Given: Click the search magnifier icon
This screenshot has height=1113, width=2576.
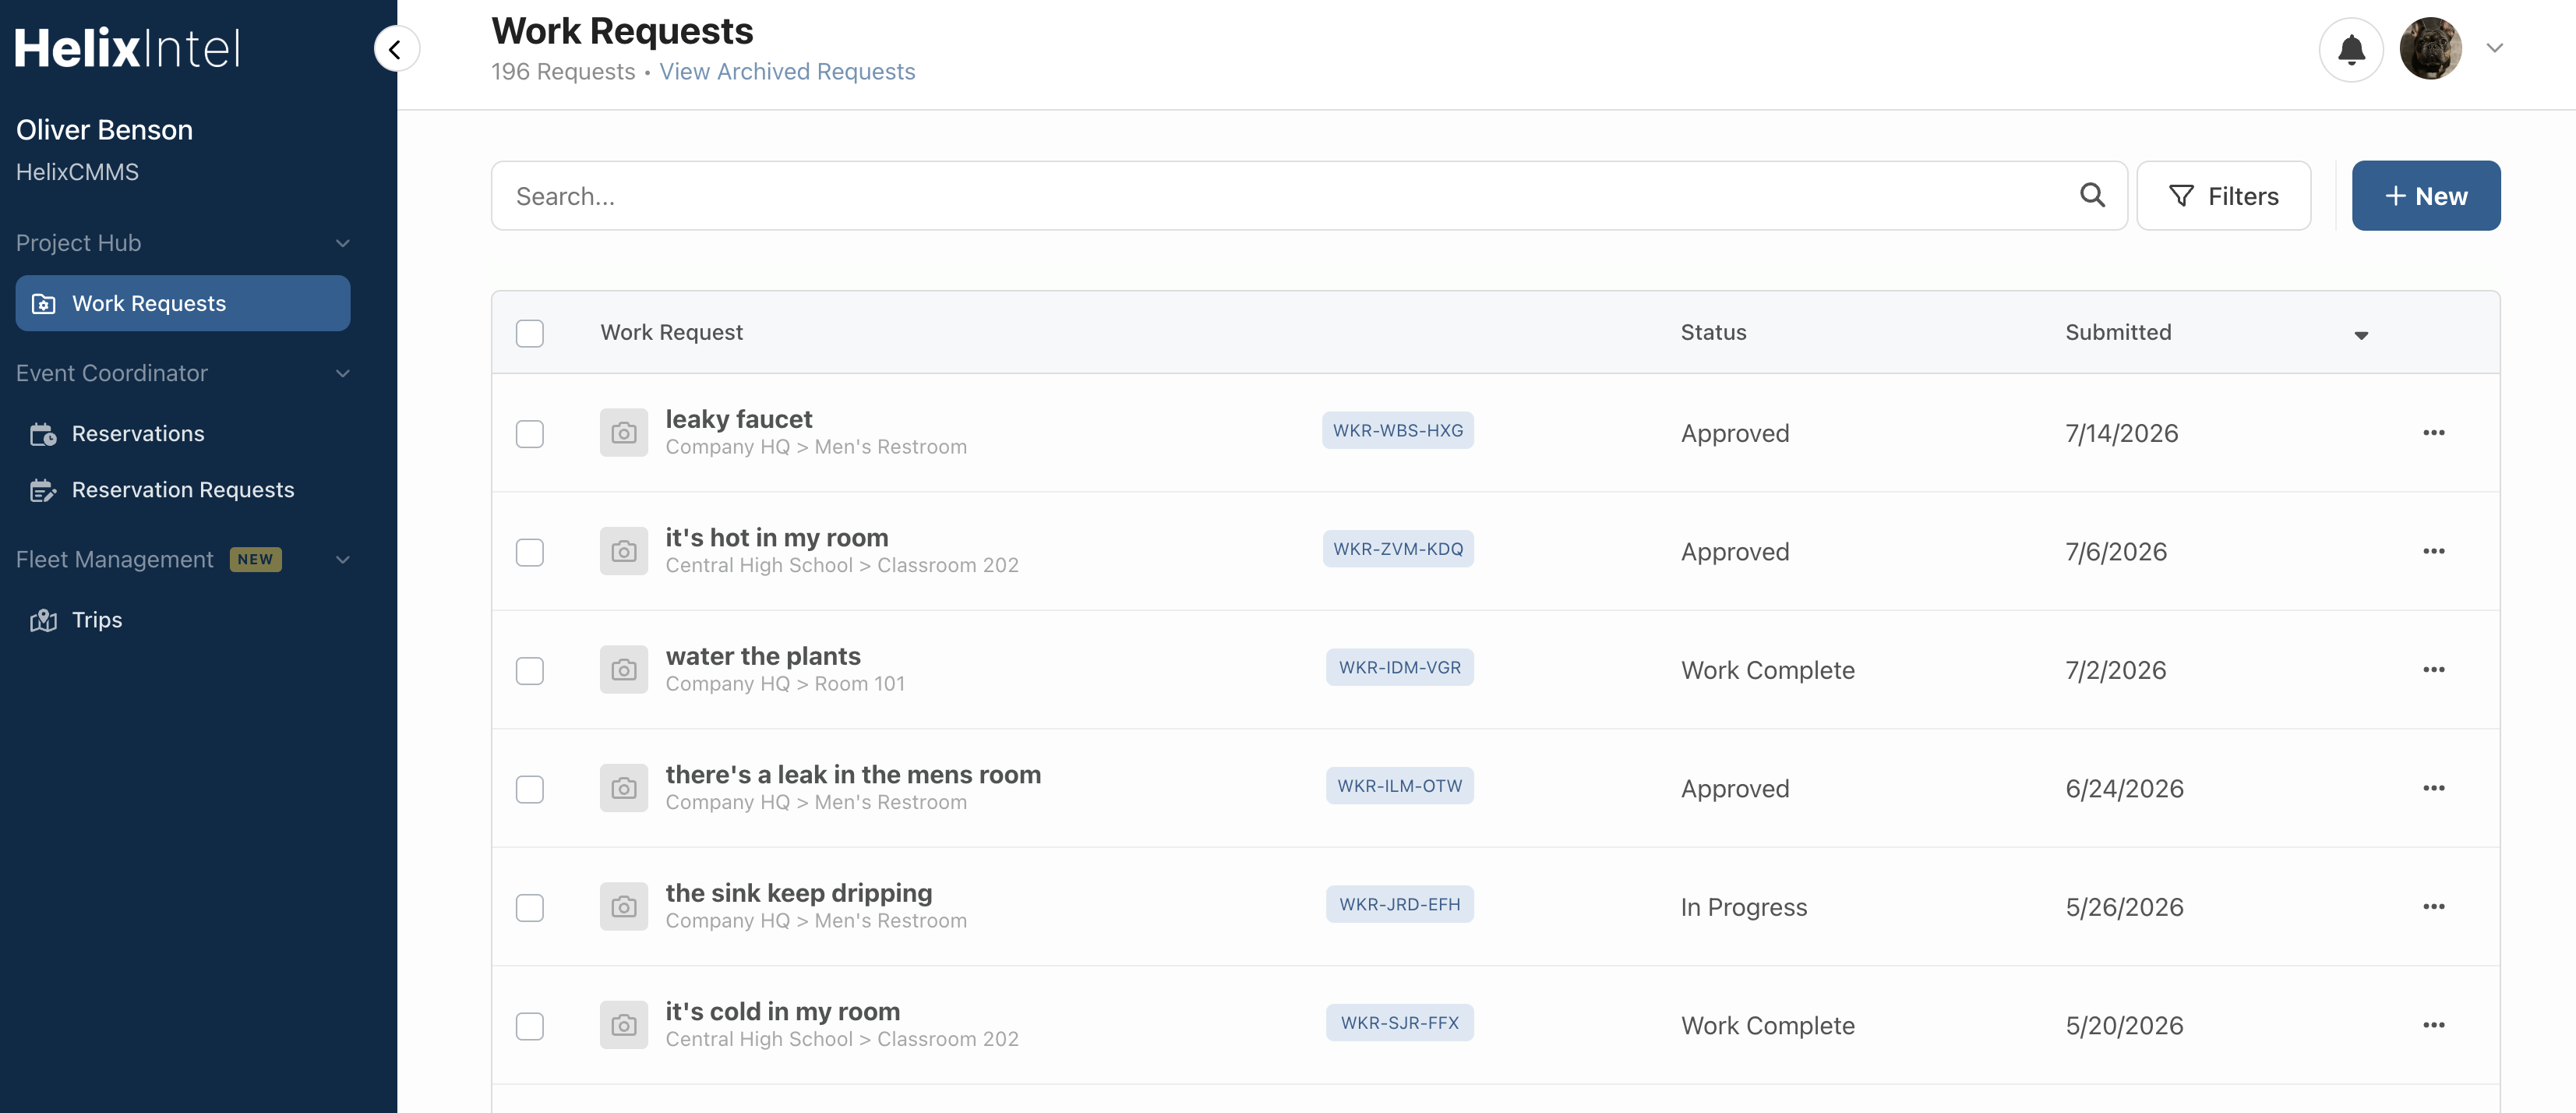Looking at the screenshot, I should pyautogui.click(x=2092, y=195).
